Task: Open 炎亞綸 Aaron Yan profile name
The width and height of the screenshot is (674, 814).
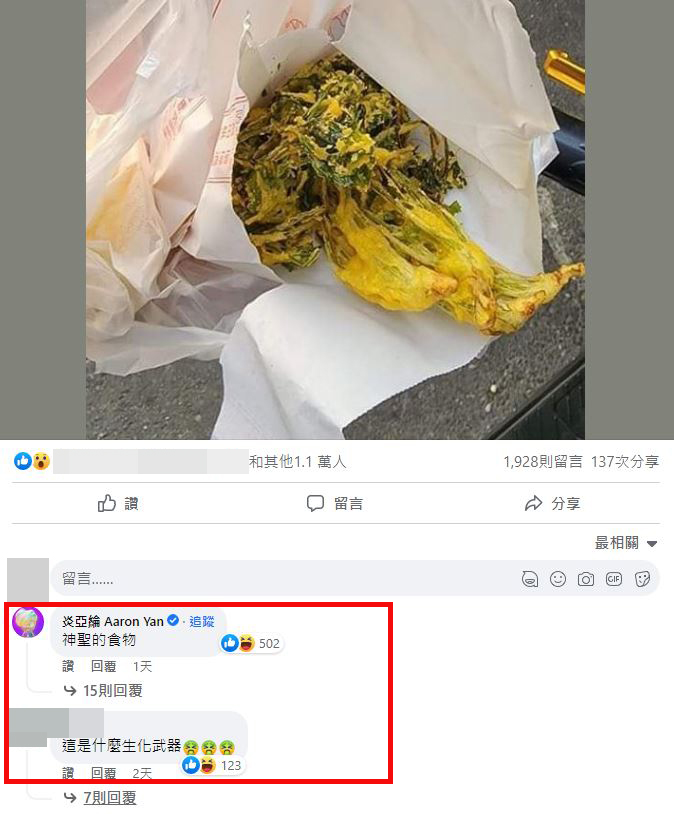Action: click(113, 621)
